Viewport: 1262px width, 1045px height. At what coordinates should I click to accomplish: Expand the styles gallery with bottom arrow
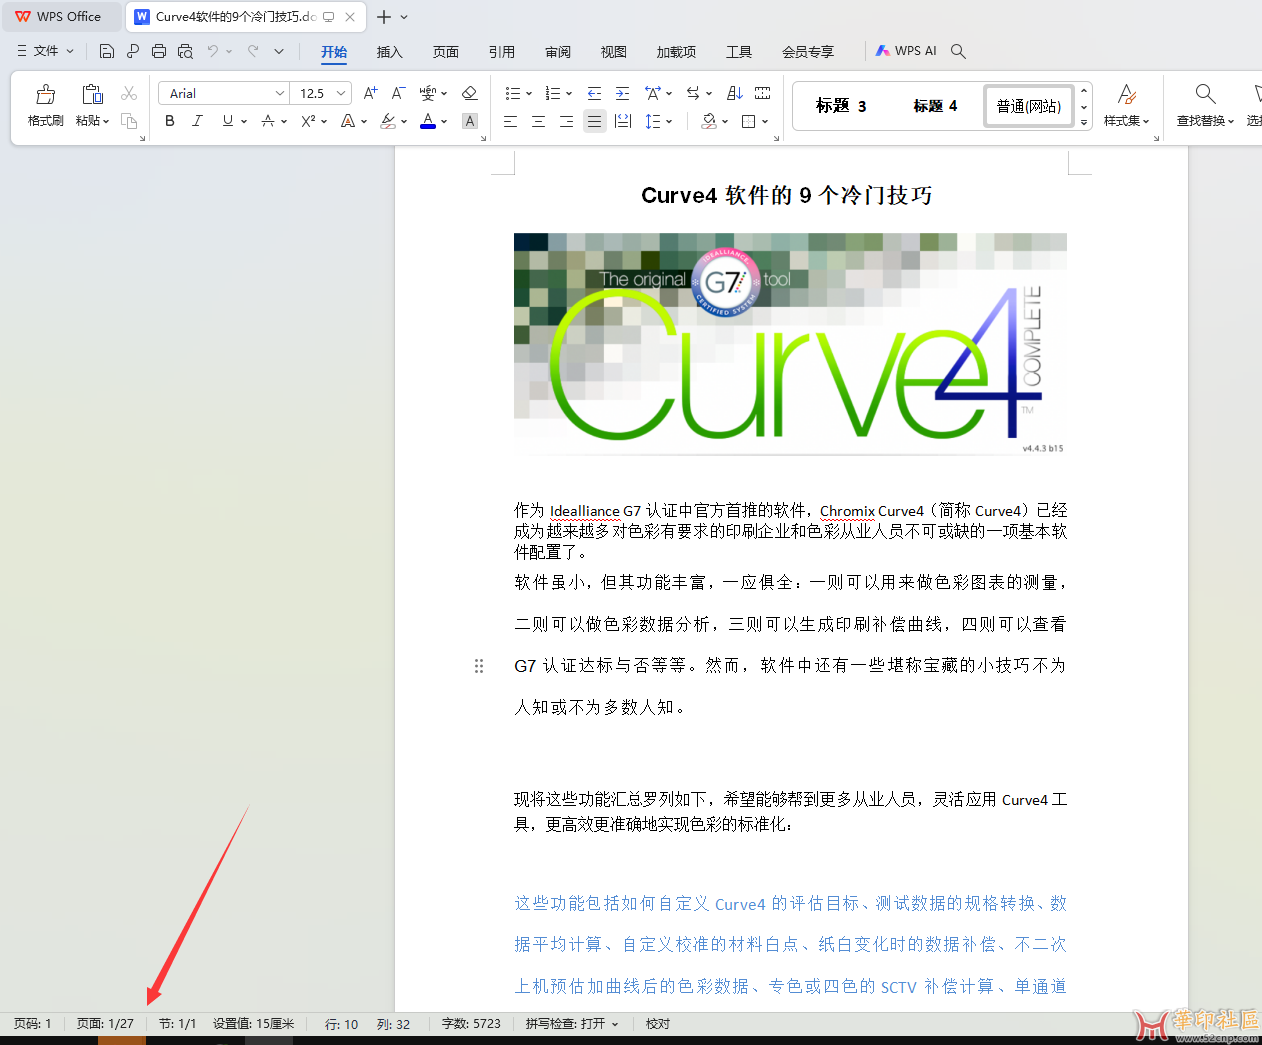1084,123
